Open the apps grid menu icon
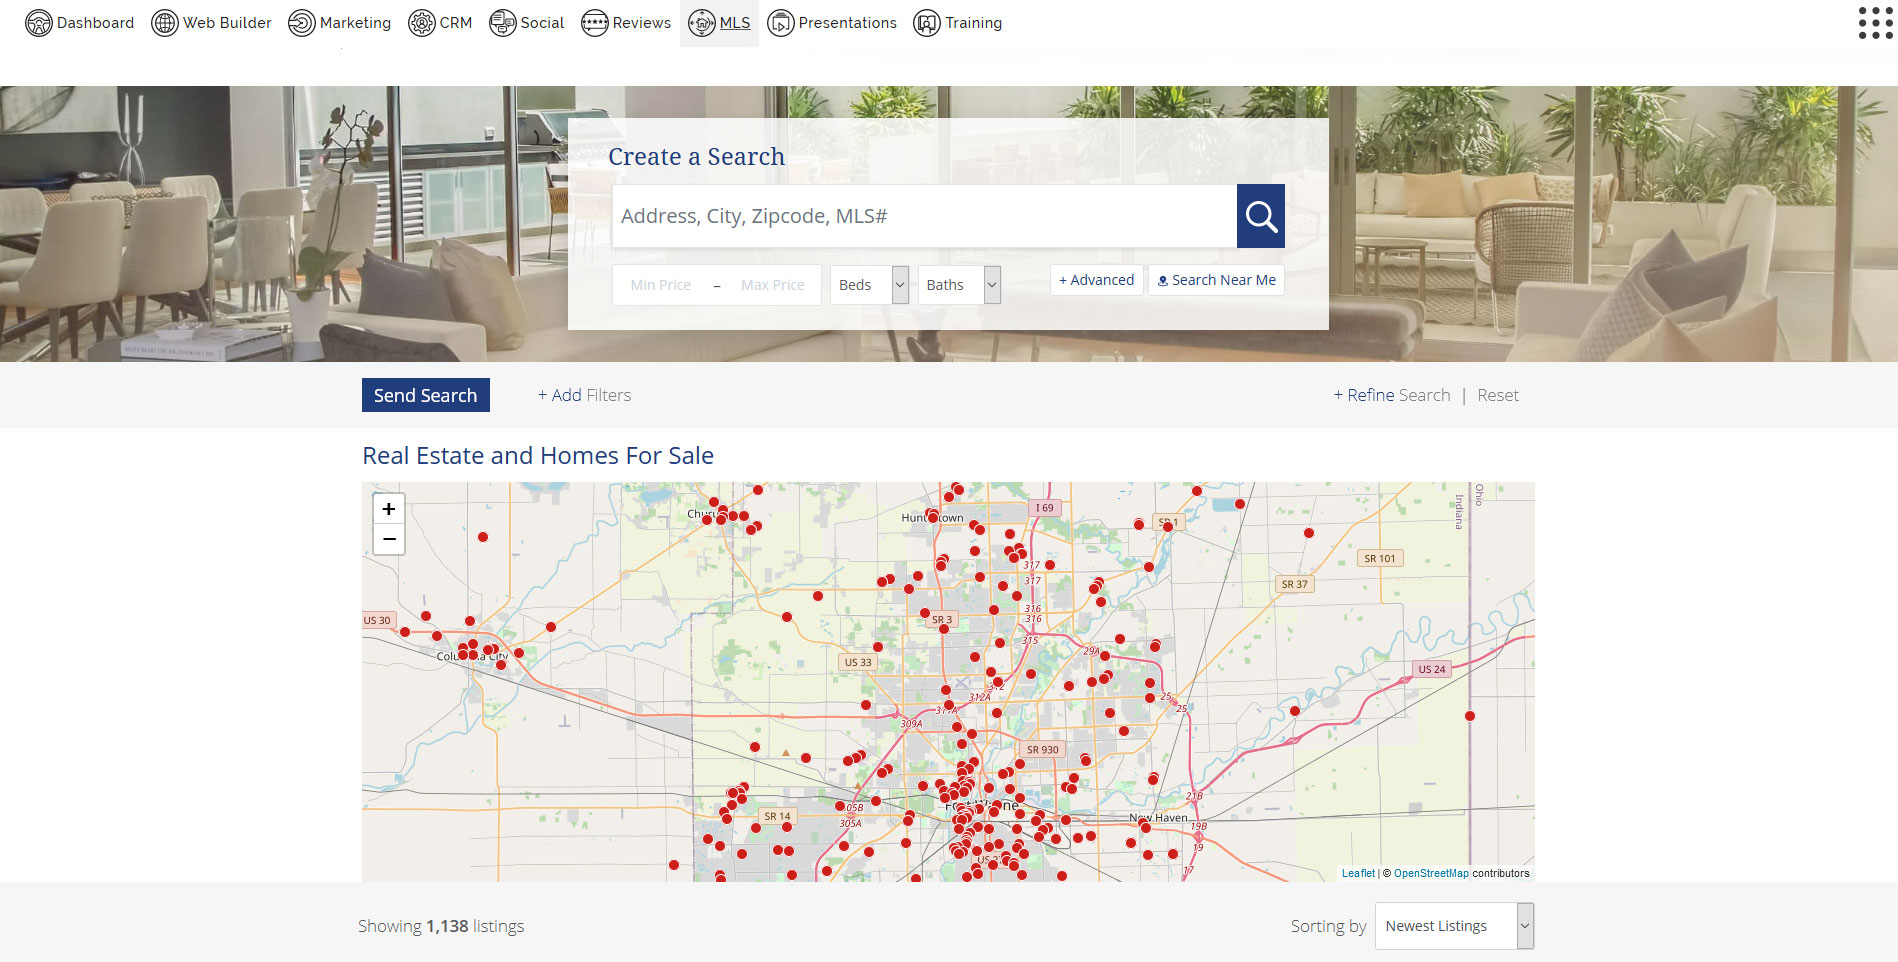The height and width of the screenshot is (962, 1898). [x=1875, y=23]
